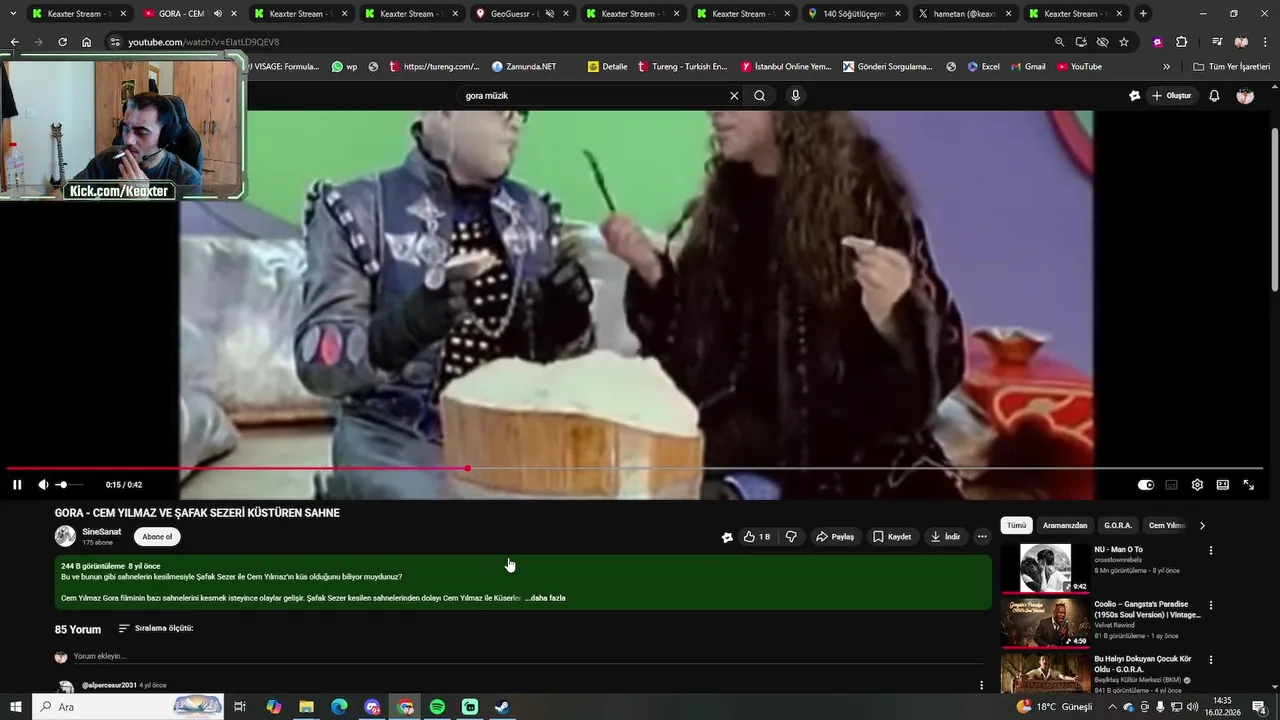The width and height of the screenshot is (1280, 720).
Task: Open Coolio – Gangsta's Paradise video title
Action: click(1148, 609)
